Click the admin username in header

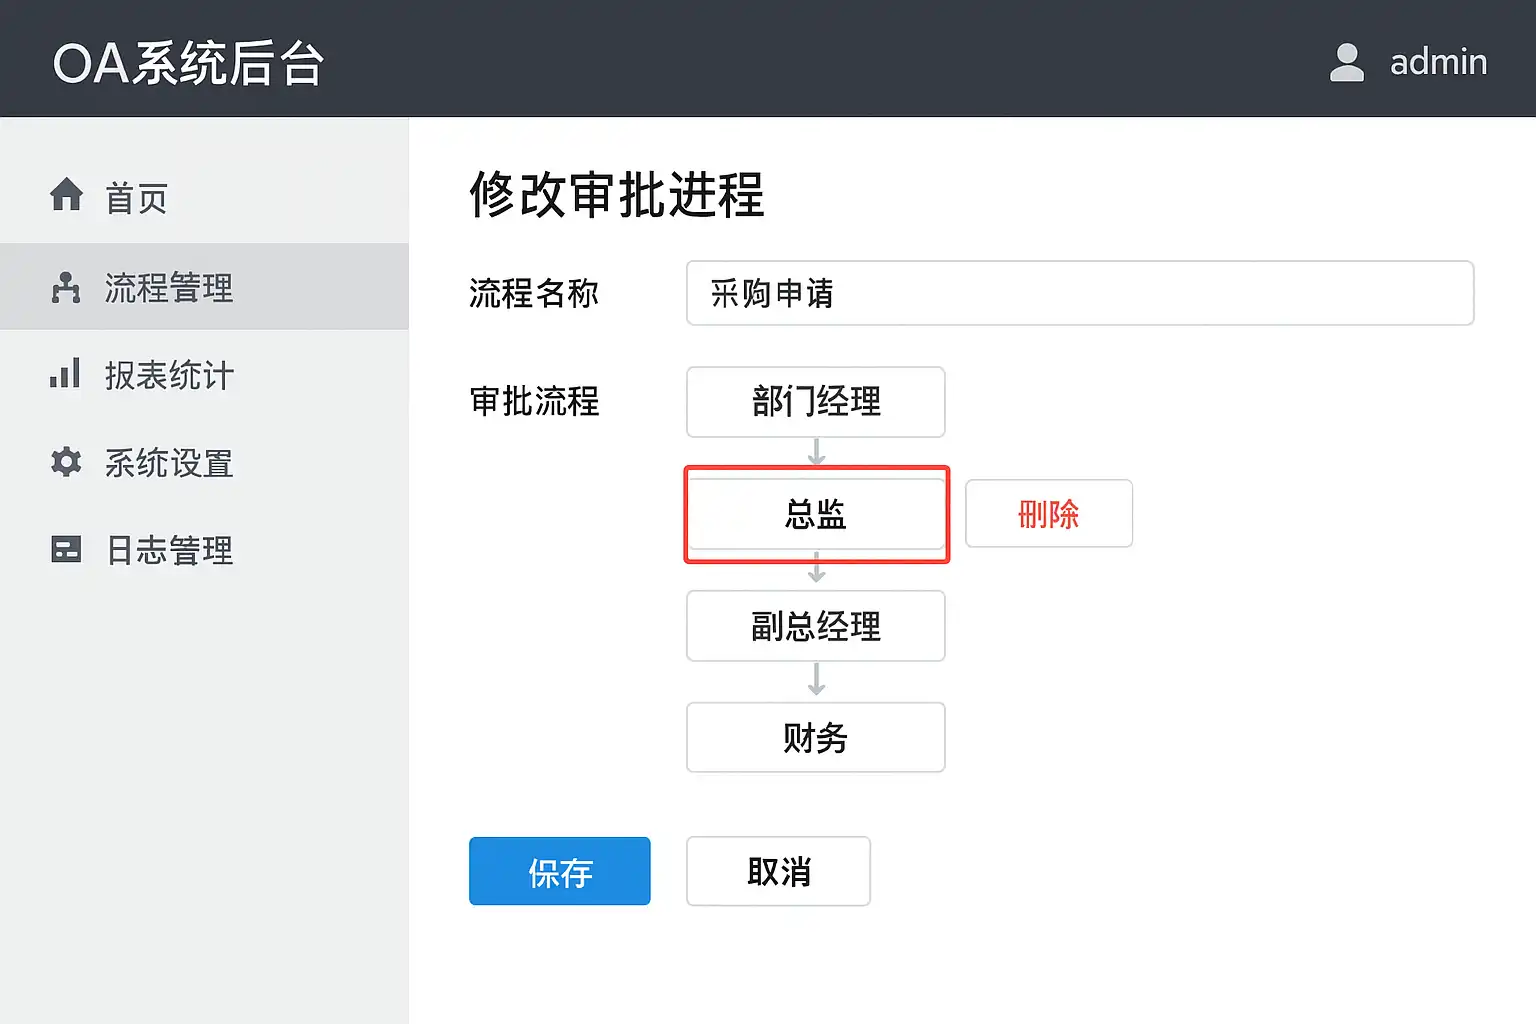(x=1438, y=62)
